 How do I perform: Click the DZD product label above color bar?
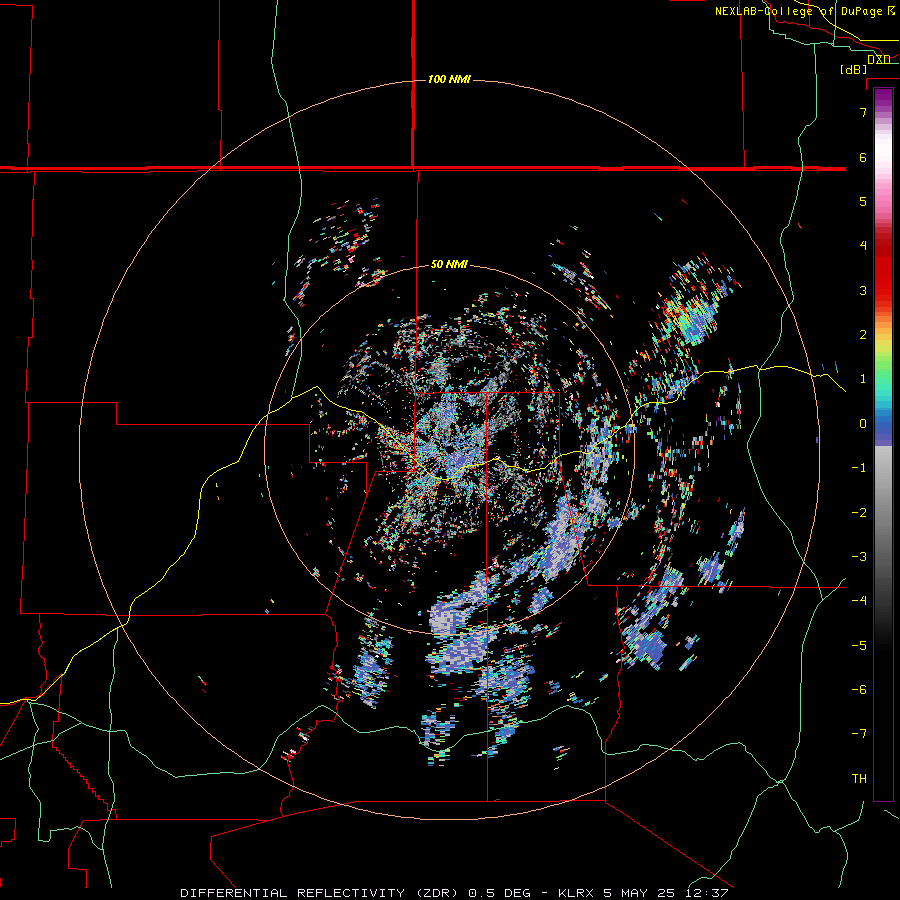pos(878,59)
